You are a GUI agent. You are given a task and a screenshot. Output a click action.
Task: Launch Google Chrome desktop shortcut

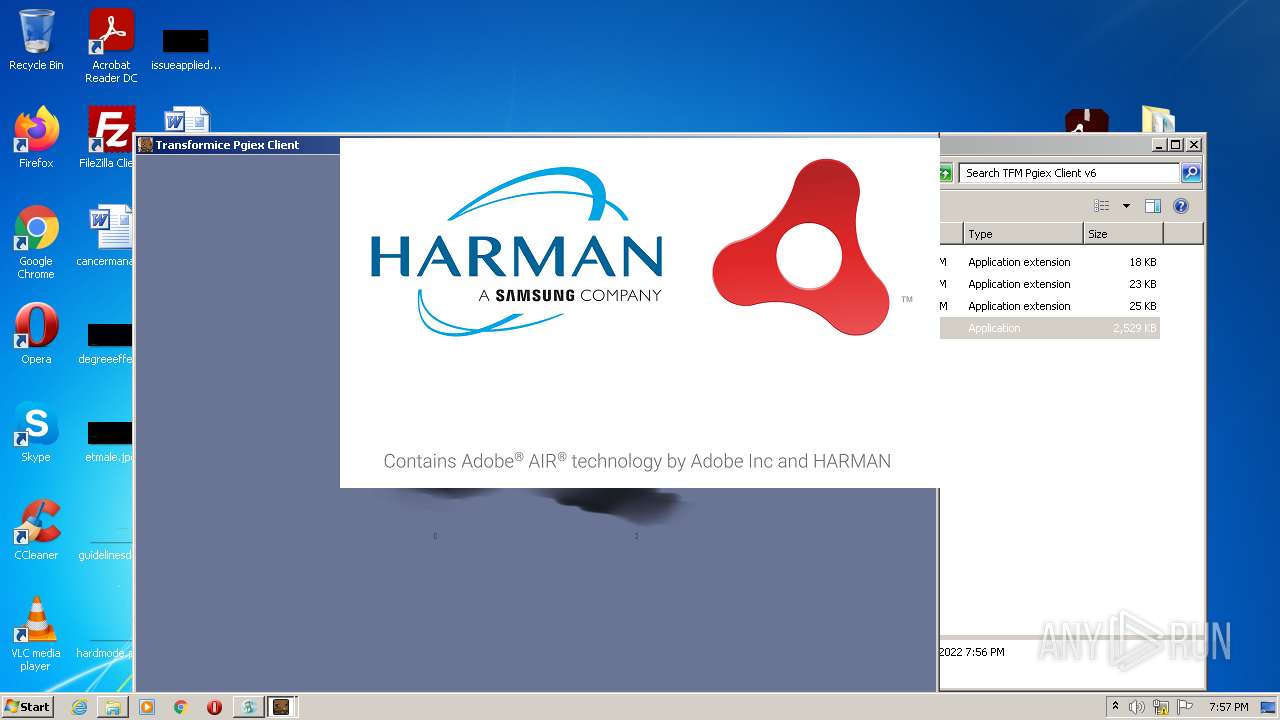click(x=36, y=242)
